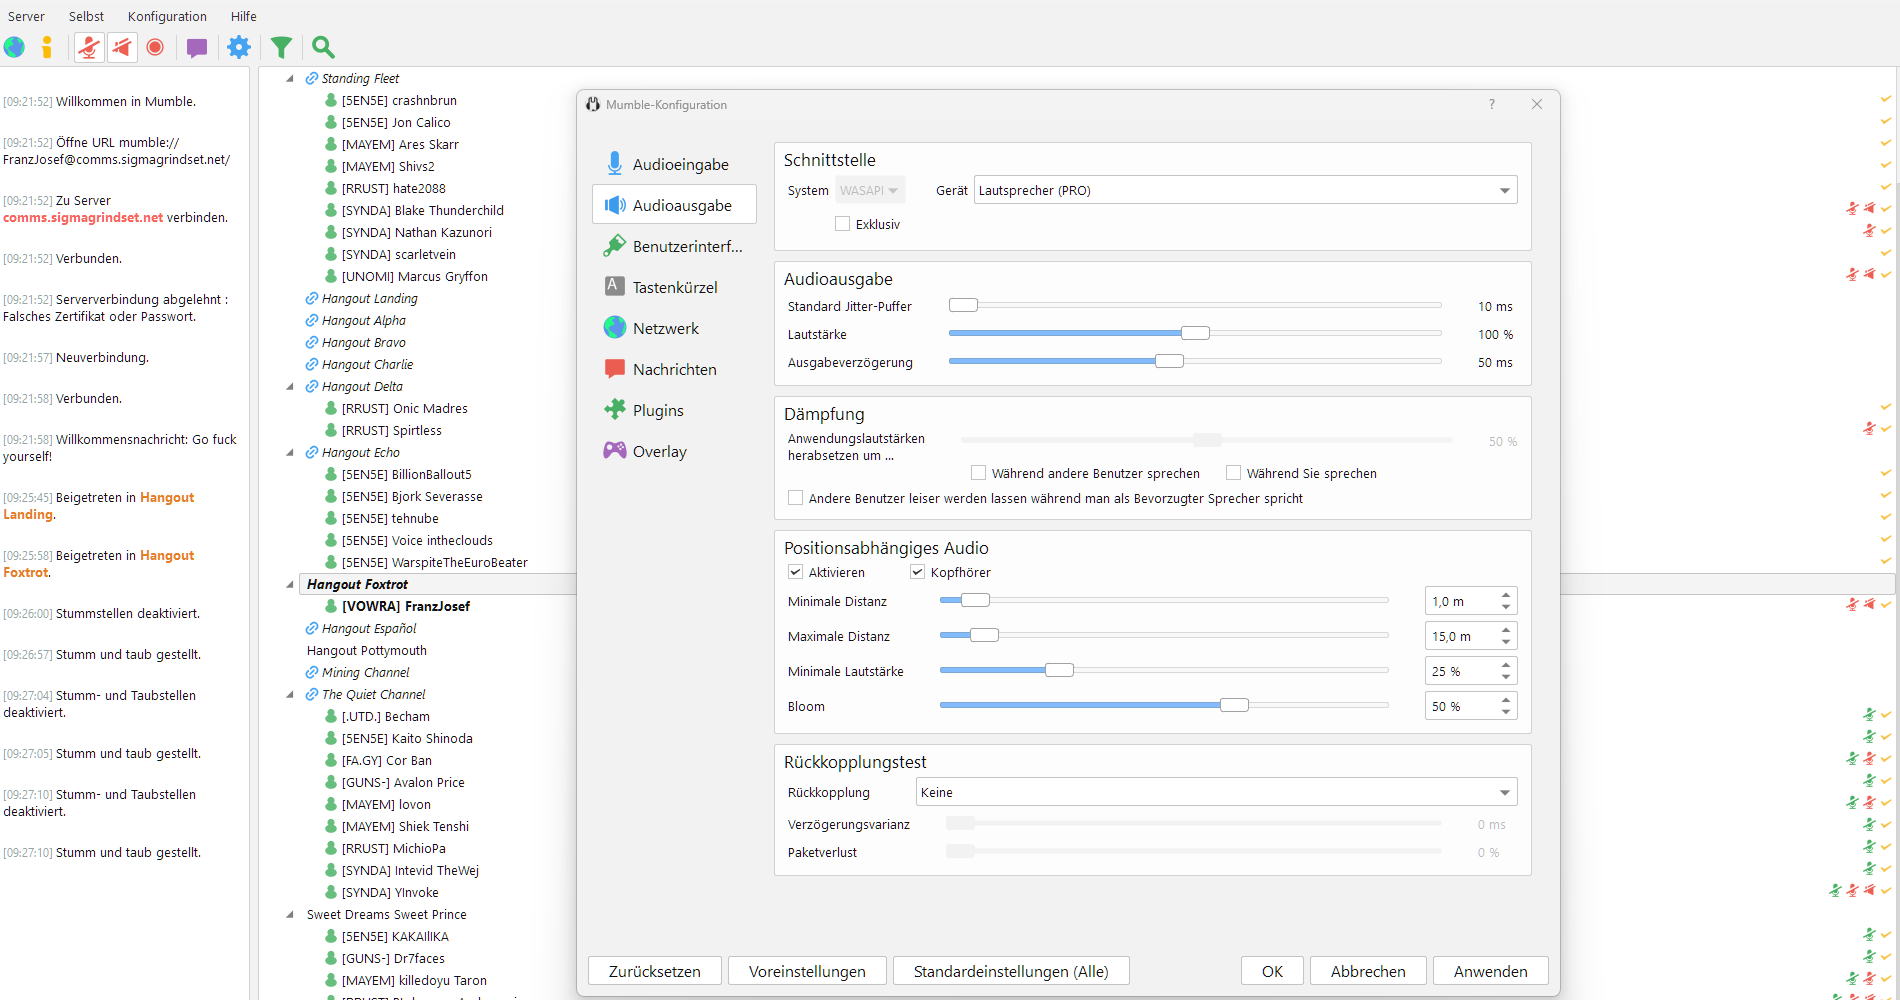The height and width of the screenshot is (1000, 1900).
Task: Click the Abbrechen button
Action: click(1368, 971)
